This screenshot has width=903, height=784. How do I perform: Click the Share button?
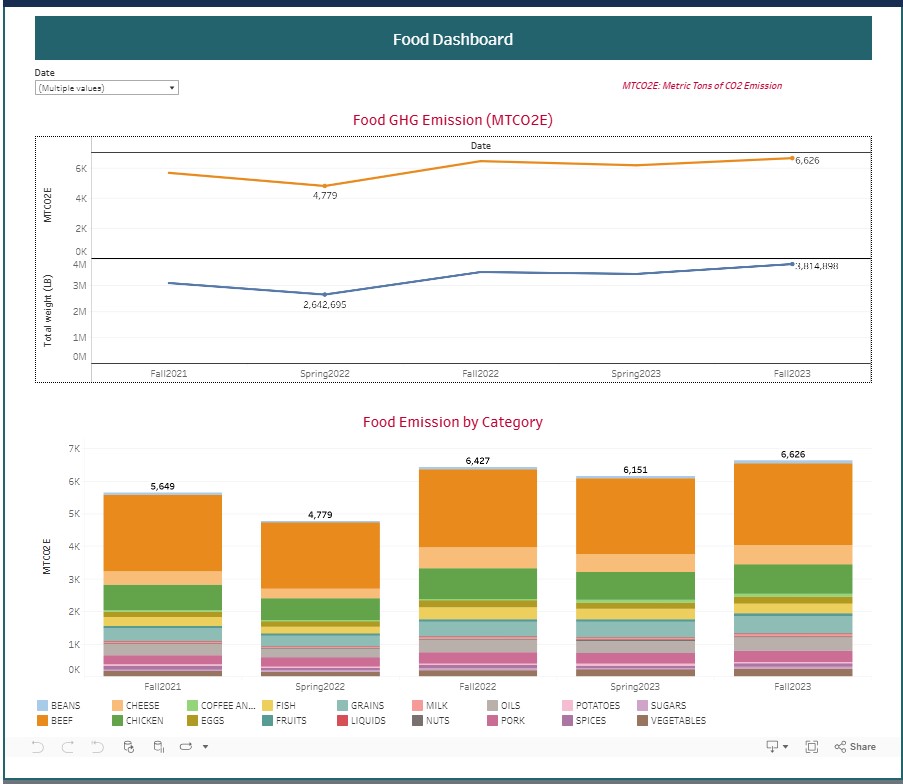coord(855,746)
